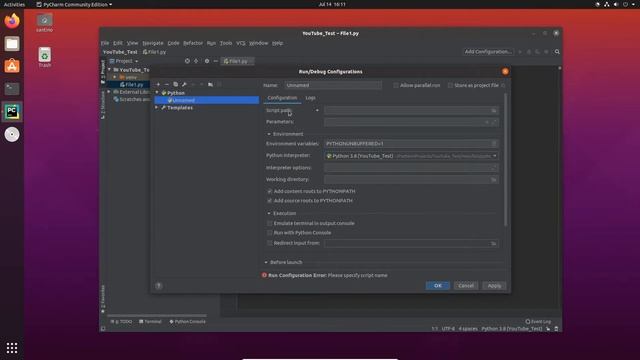The height and width of the screenshot is (360, 640).
Task: Open the Tools menu
Action: coord(226,43)
